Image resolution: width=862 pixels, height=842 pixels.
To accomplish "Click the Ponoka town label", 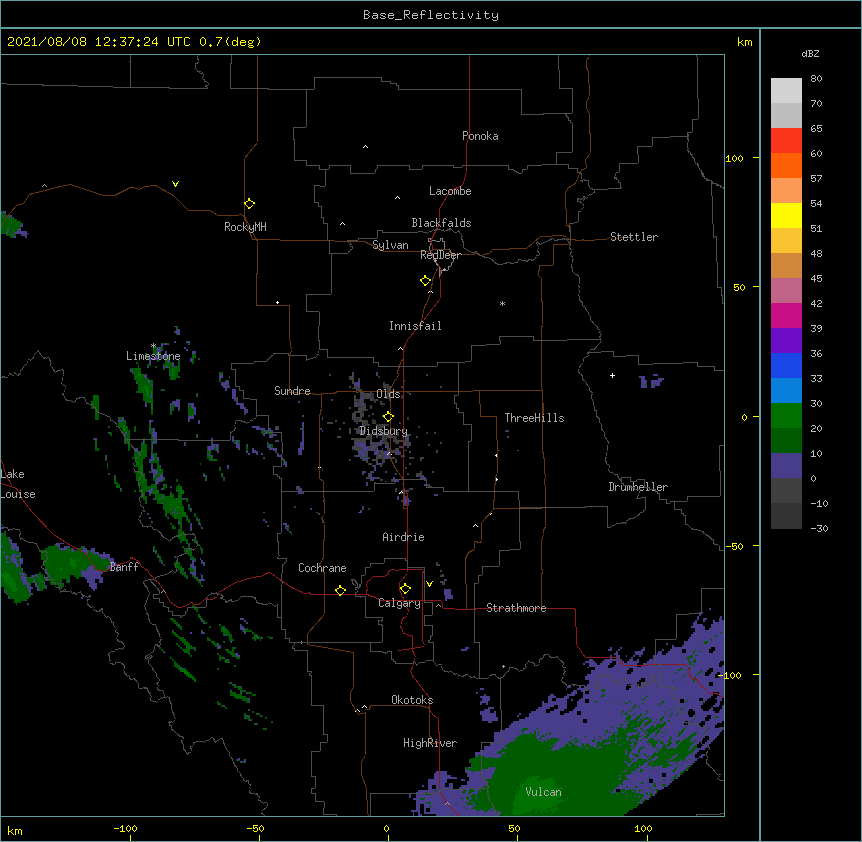I will tap(480, 136).
